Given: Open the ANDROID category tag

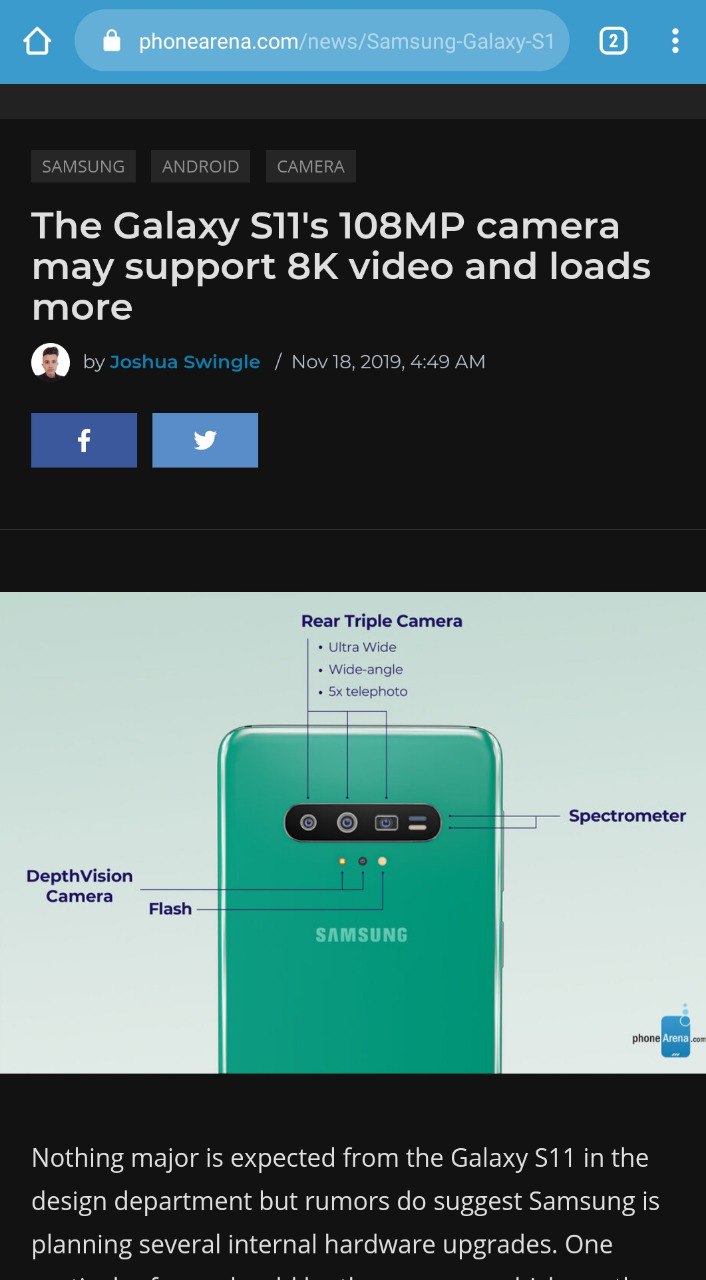Looking at the screenshot, I should [x=201, y=167].
